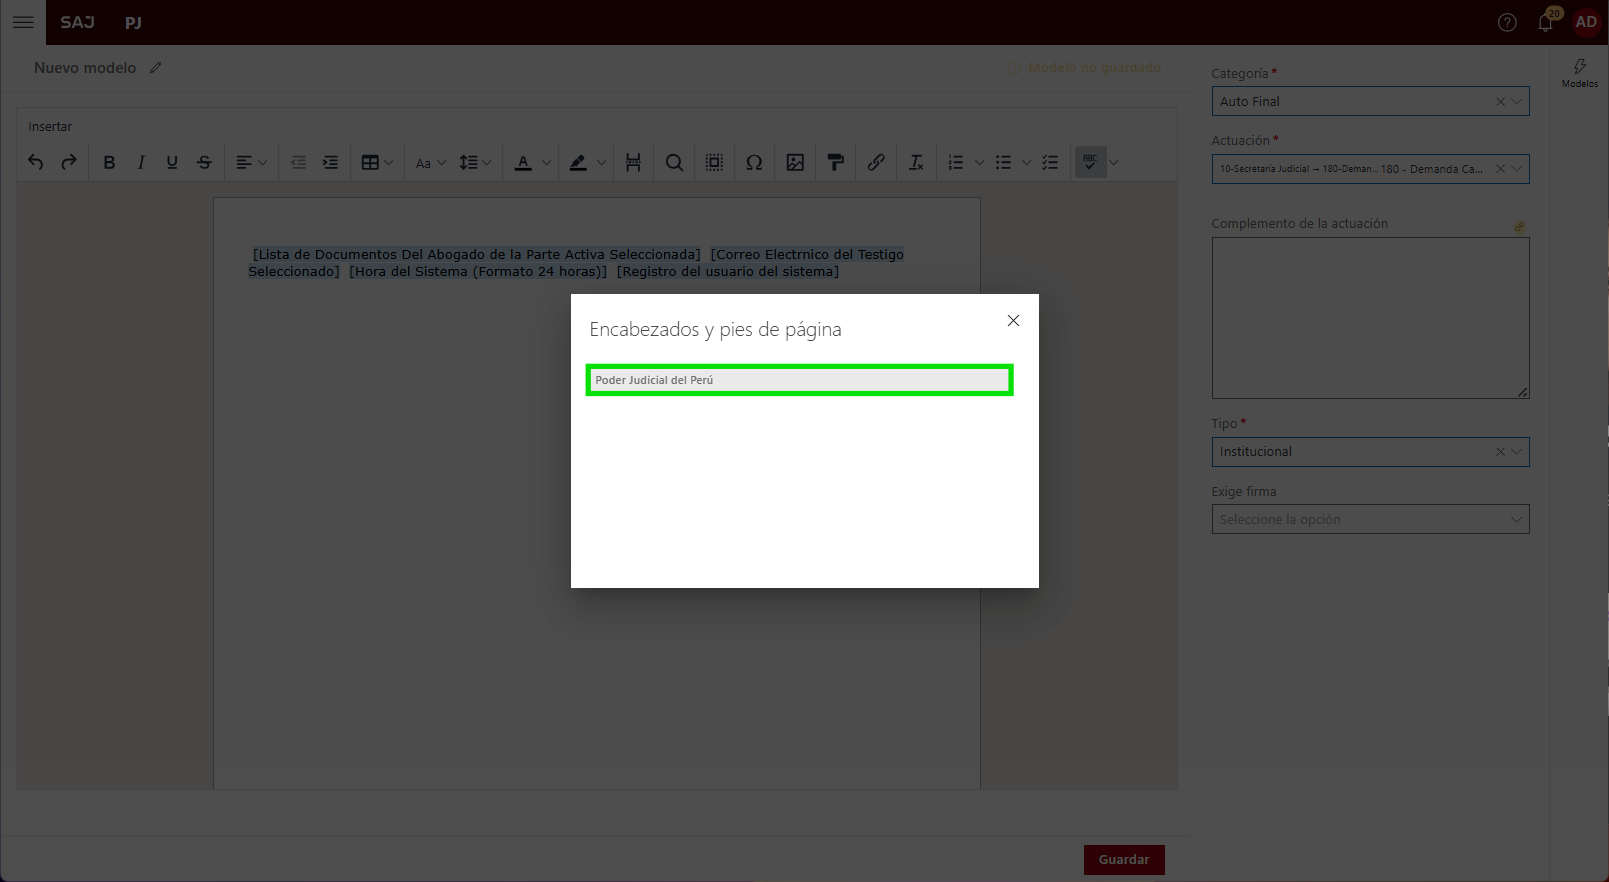Open the find and replace magnifier icon
The height and width of the screenshot is (882, 1609).
point(674,162)
